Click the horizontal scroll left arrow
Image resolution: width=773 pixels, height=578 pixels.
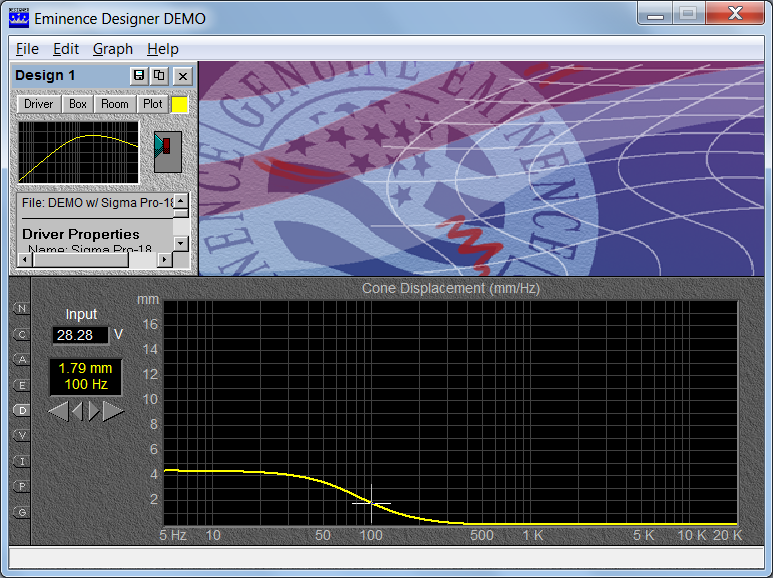(25, 259)
